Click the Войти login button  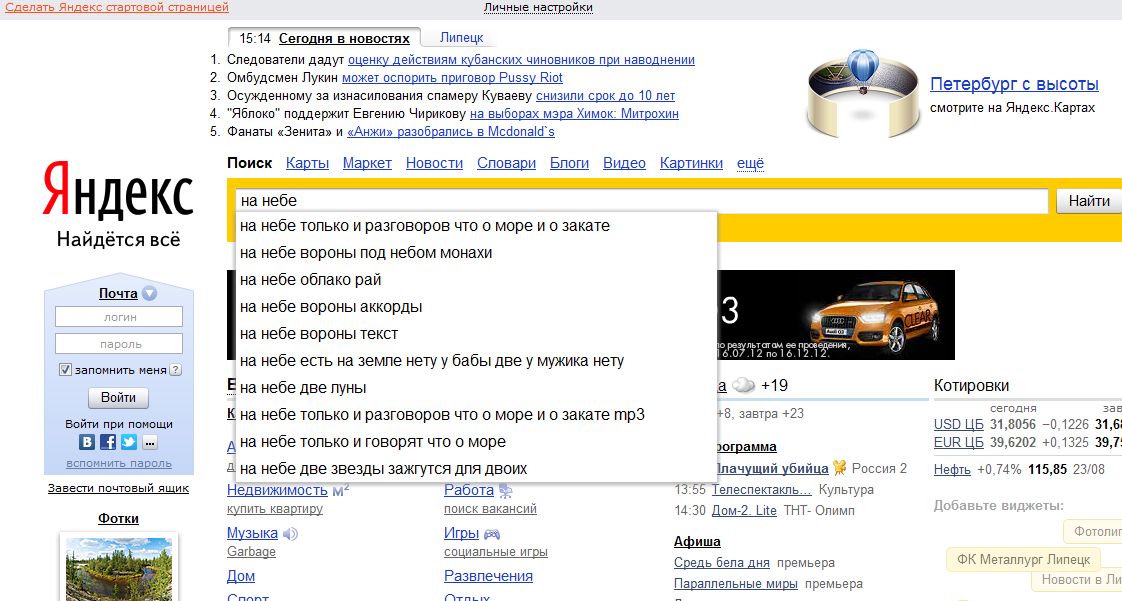pos(118,398)
